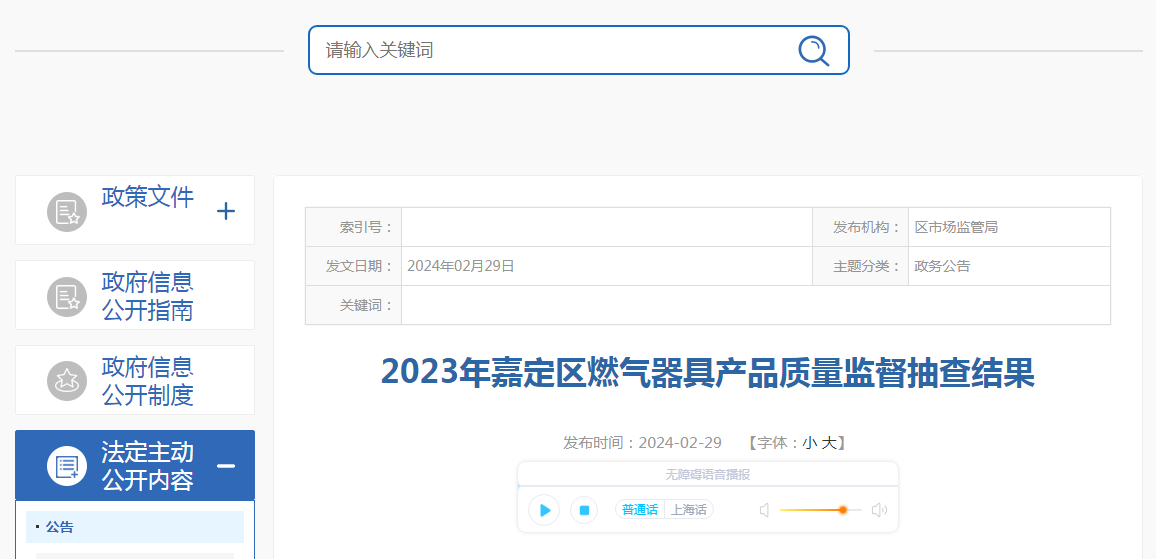Expand 政策文件 with the plus sign
Screen dimensions: 1156x559
click(226, 212)
